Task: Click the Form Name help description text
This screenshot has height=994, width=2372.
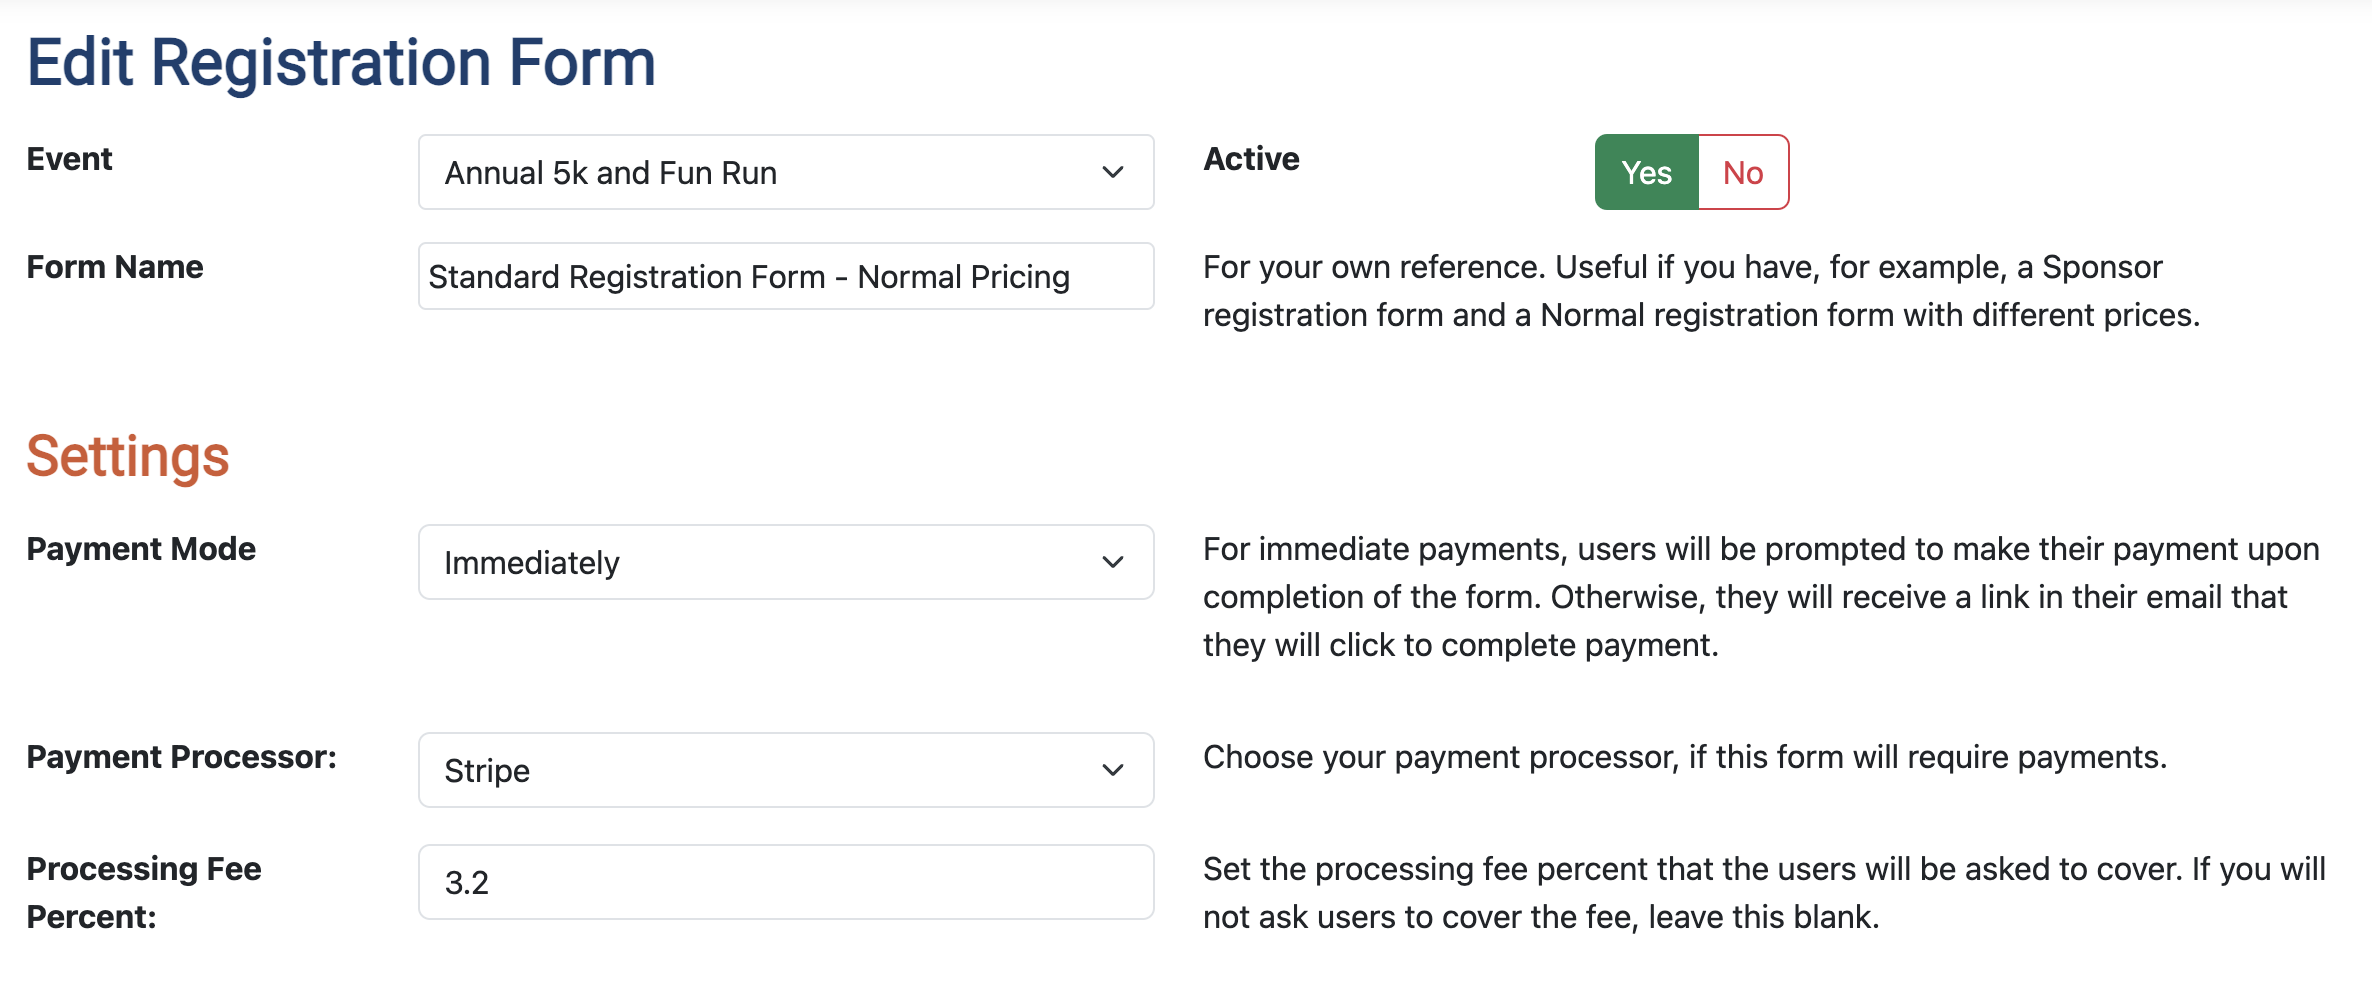Action: tap(1700, 291)
